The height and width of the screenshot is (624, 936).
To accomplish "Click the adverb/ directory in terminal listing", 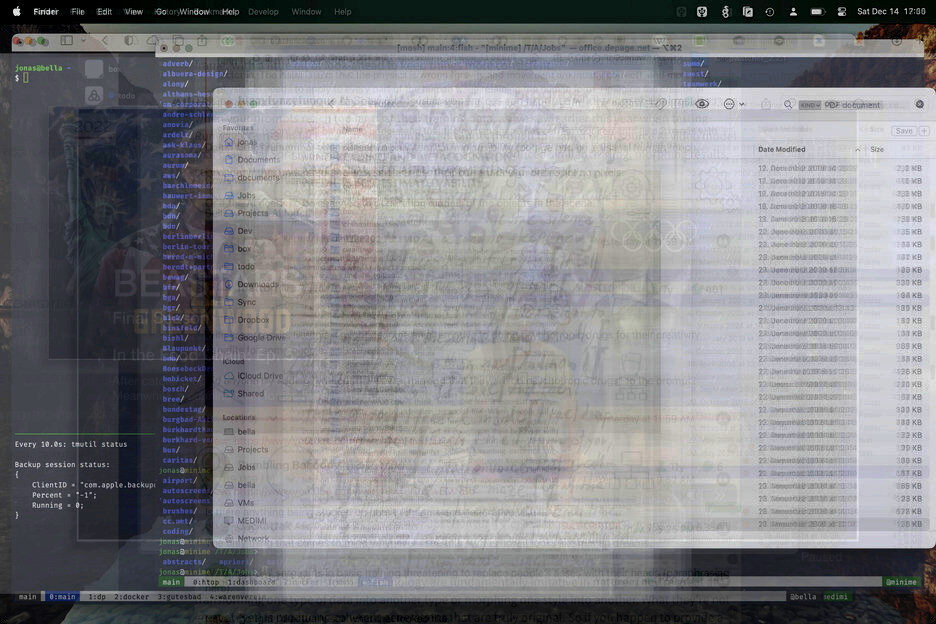I will [177, 64].
